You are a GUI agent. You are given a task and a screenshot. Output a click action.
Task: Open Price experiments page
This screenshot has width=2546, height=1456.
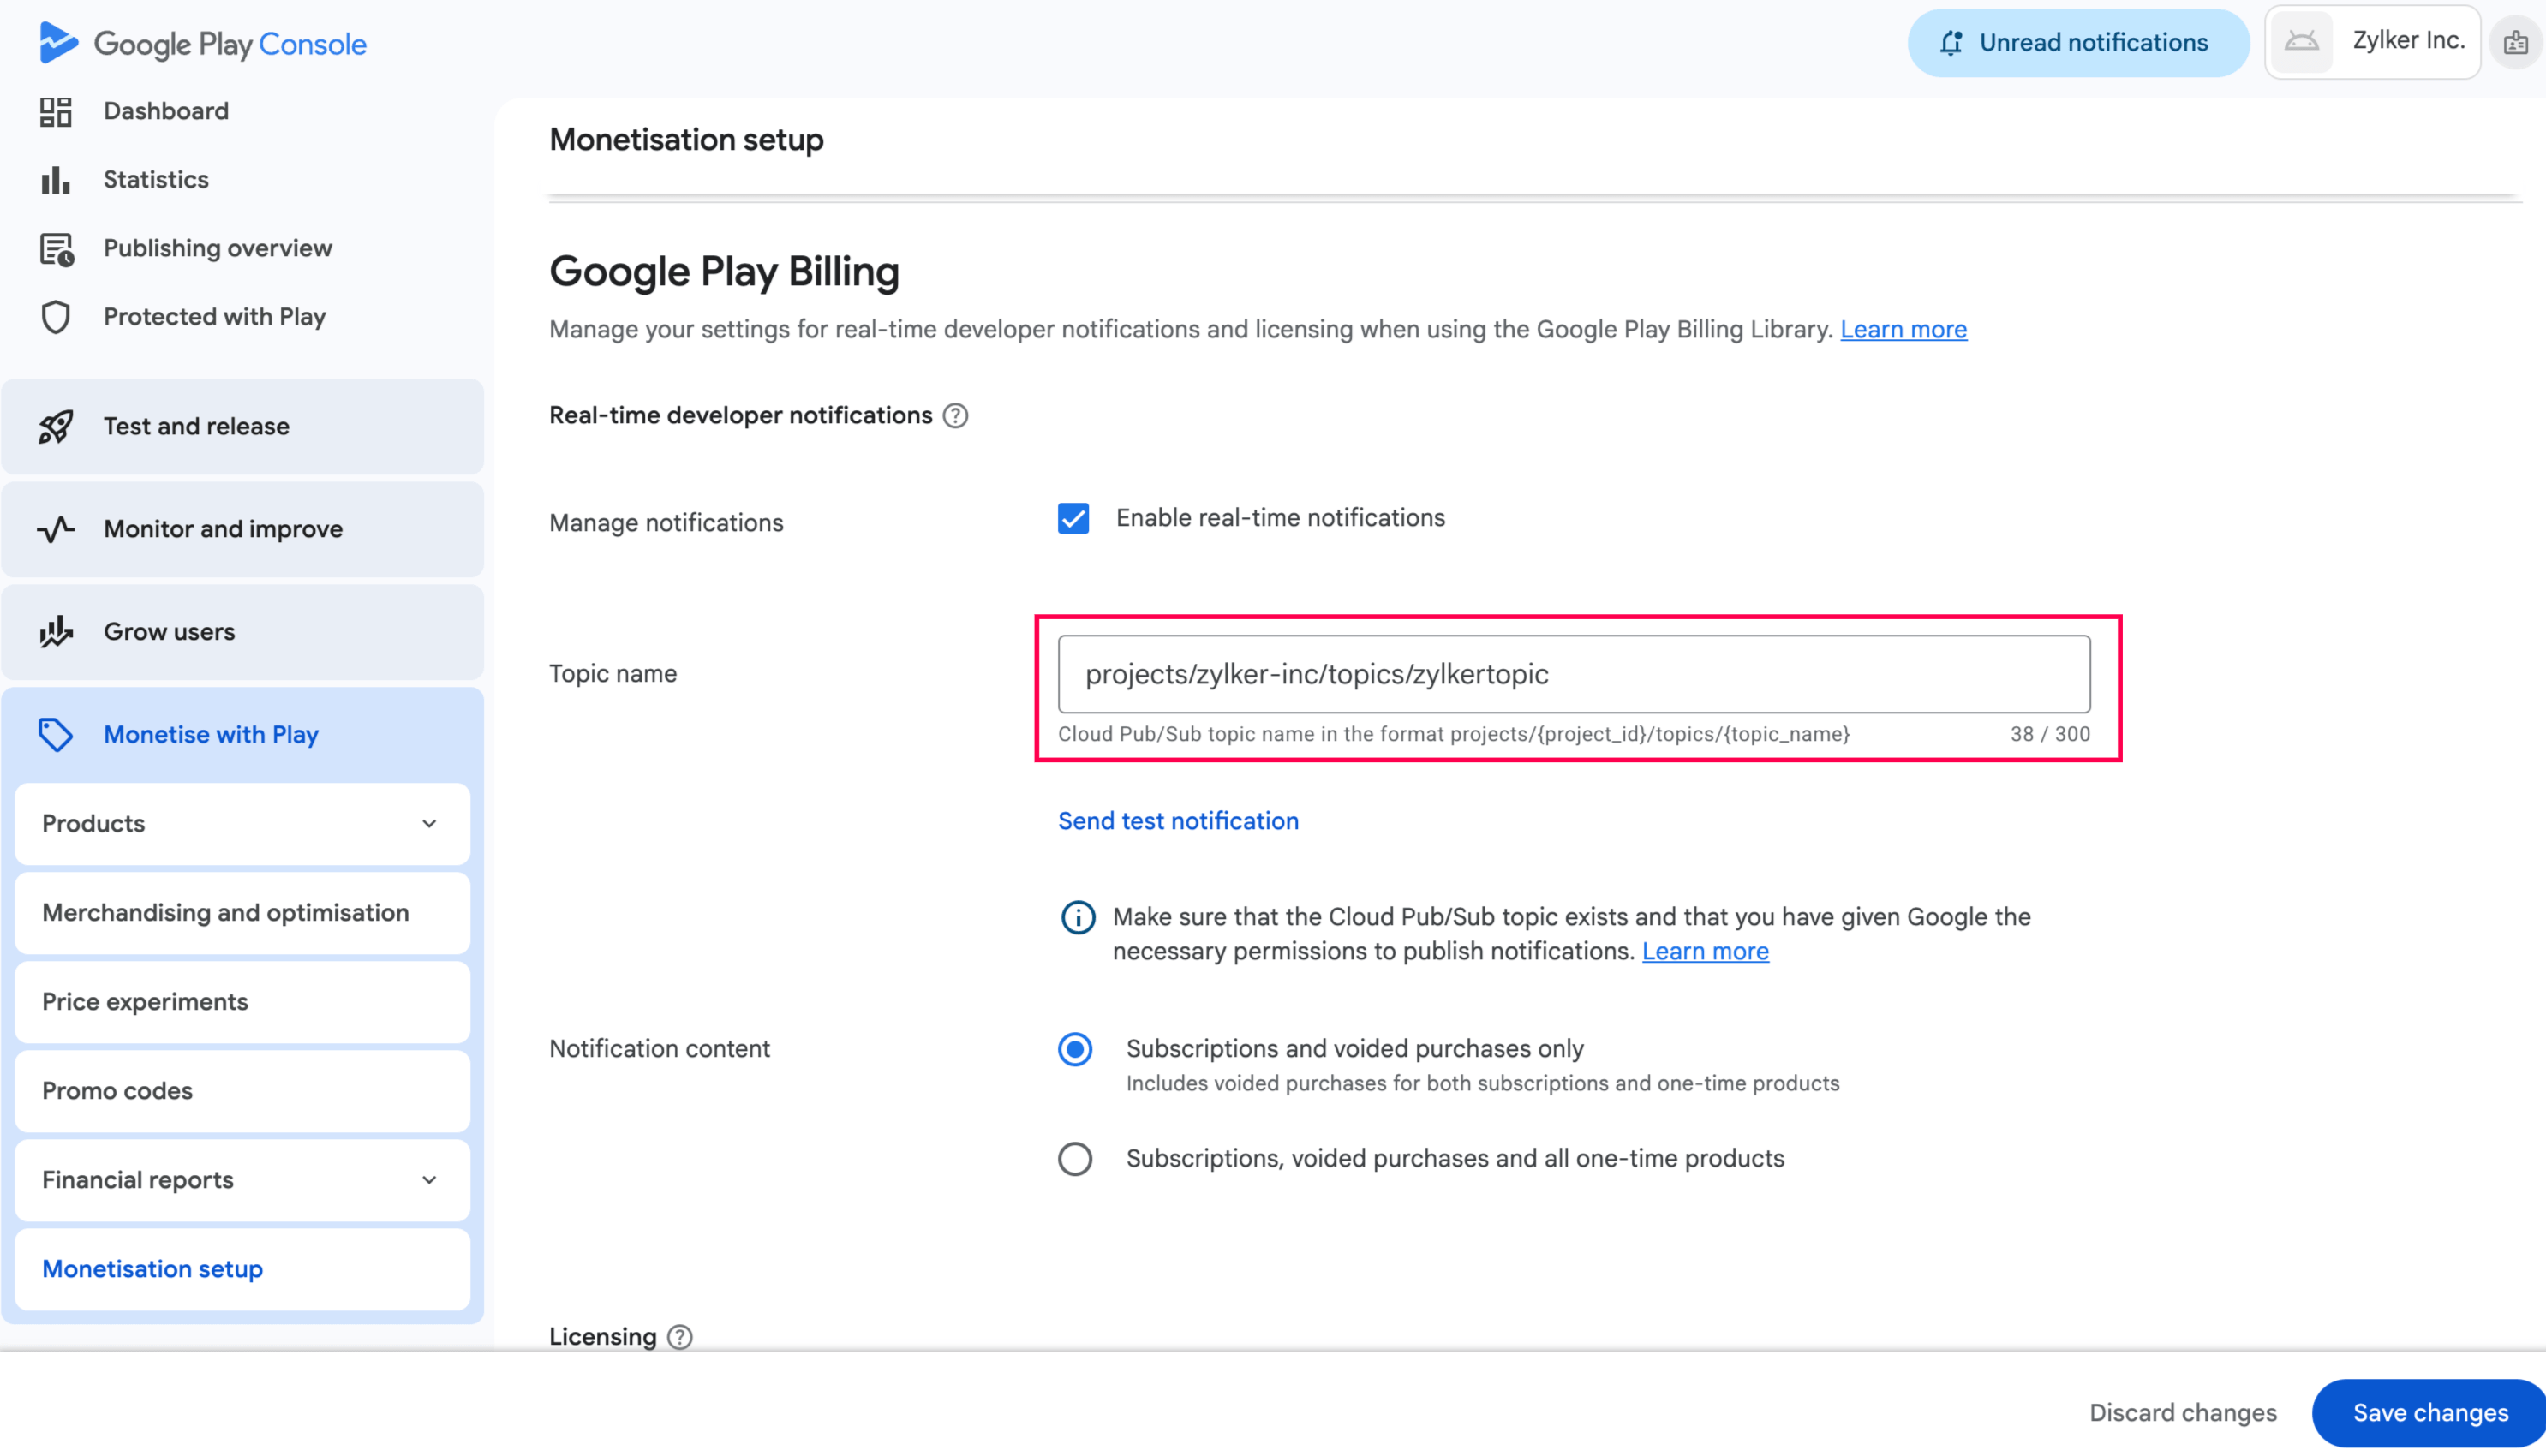243,1002
